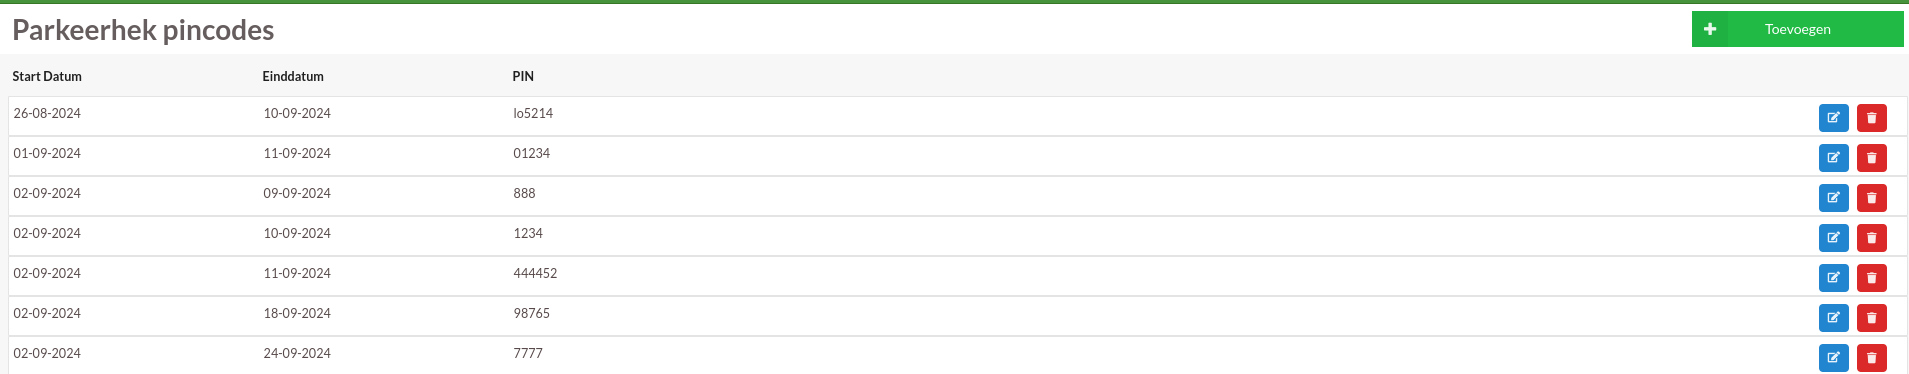This screenshot has width=1909, height=374.
Task: Delete the row with PIN 444452
Action: [x=1871, y=278]
